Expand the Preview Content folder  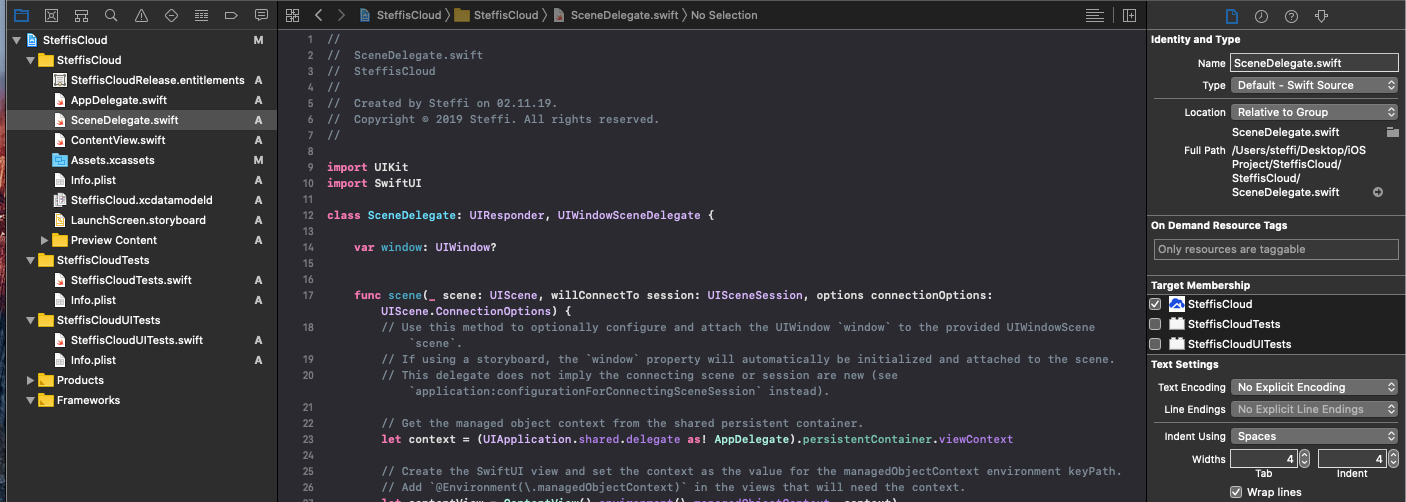(45, 240)
